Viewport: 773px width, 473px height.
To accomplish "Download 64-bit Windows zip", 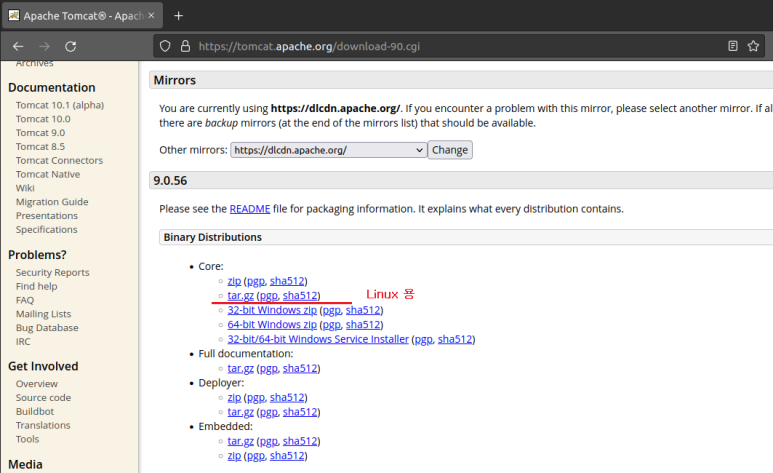I will pyautogui.click(x=272, y=325).
